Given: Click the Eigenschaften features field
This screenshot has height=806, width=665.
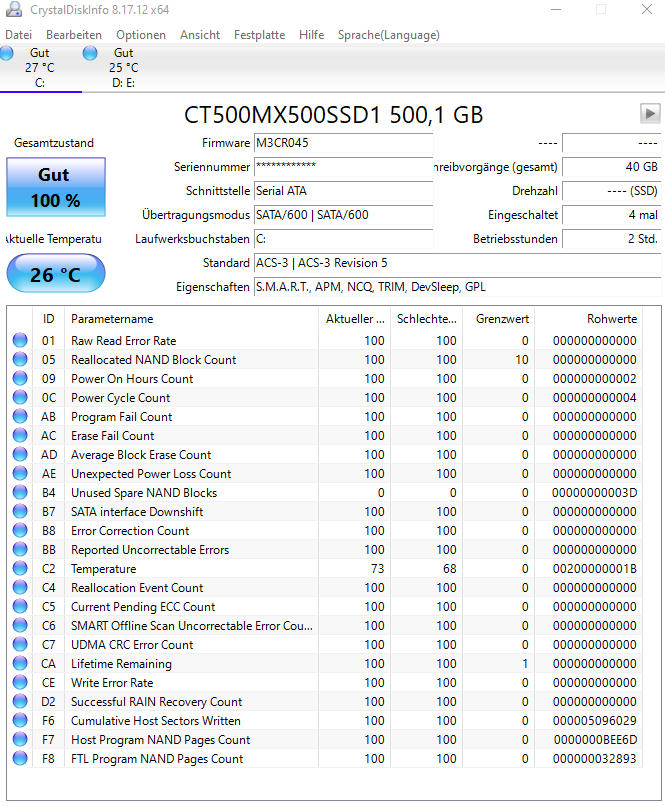Looking at the screenshot, I should coord(457,287).
